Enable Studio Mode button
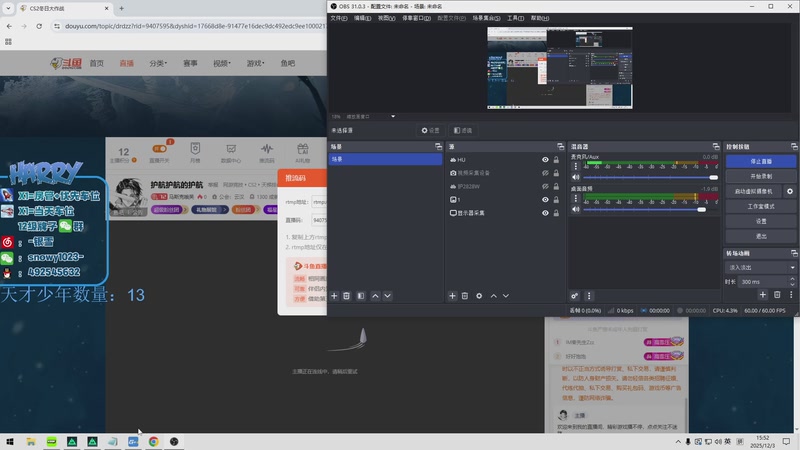This screenshot has height=450, width=800. pyautogui.click(x=761, y=206)
